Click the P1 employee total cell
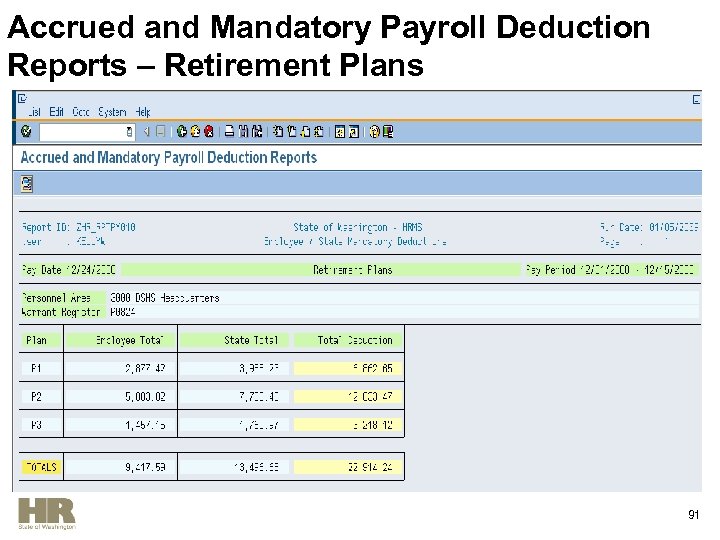The image size is (720, 540). click(121, 368)
